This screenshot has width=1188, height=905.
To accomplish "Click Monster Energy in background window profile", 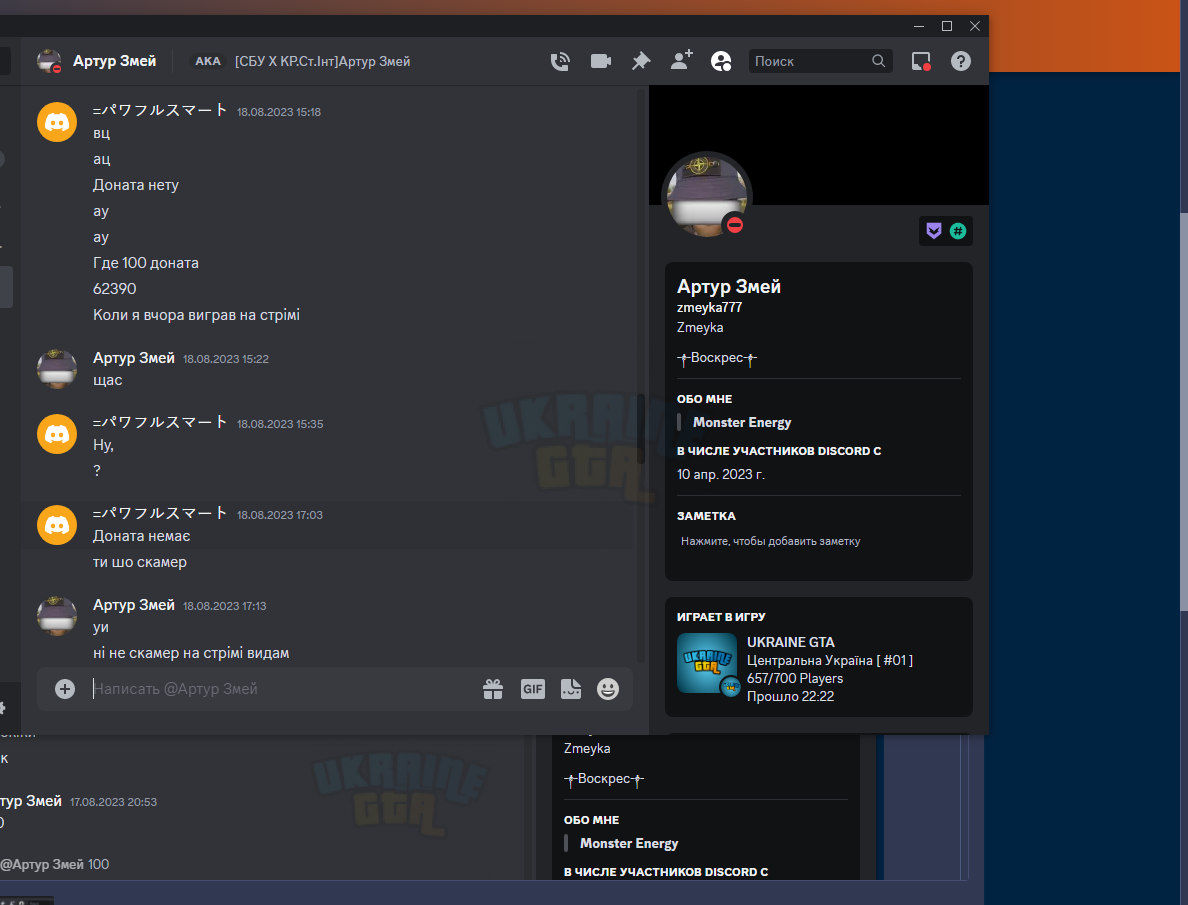I will coord(629,844).
